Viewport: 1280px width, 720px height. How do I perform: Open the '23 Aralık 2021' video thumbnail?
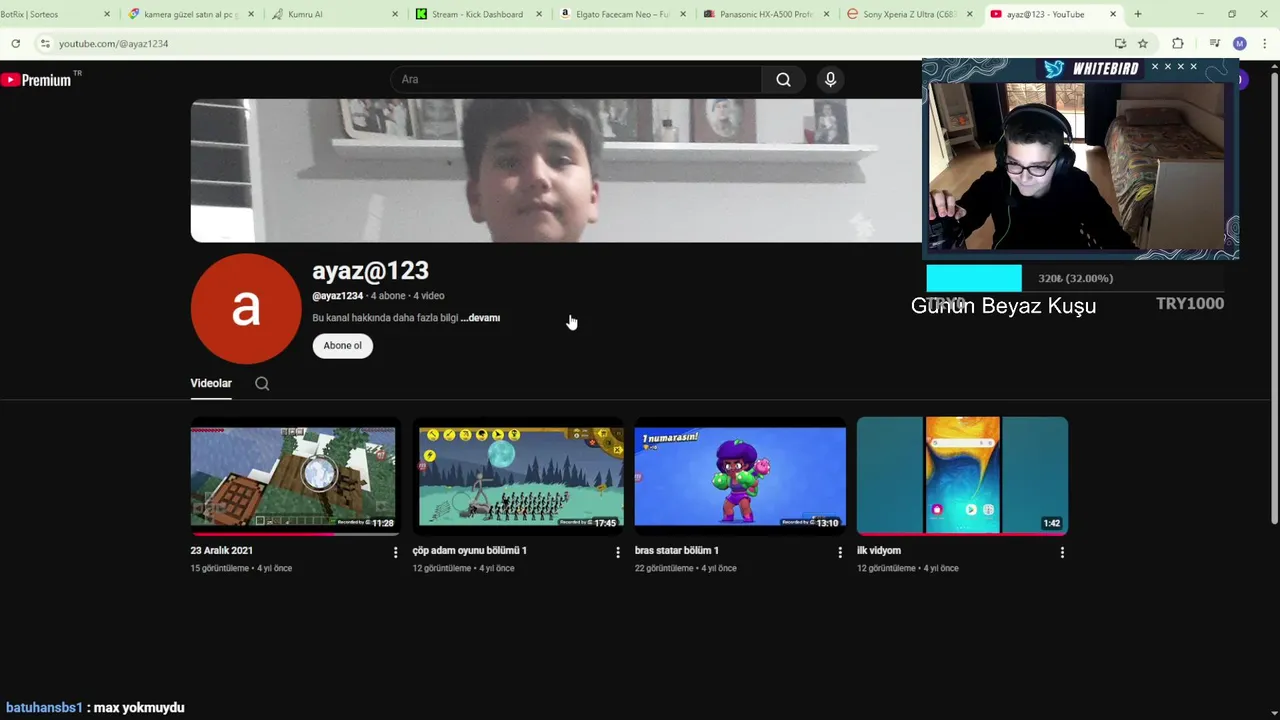click(x=294, y=476)
